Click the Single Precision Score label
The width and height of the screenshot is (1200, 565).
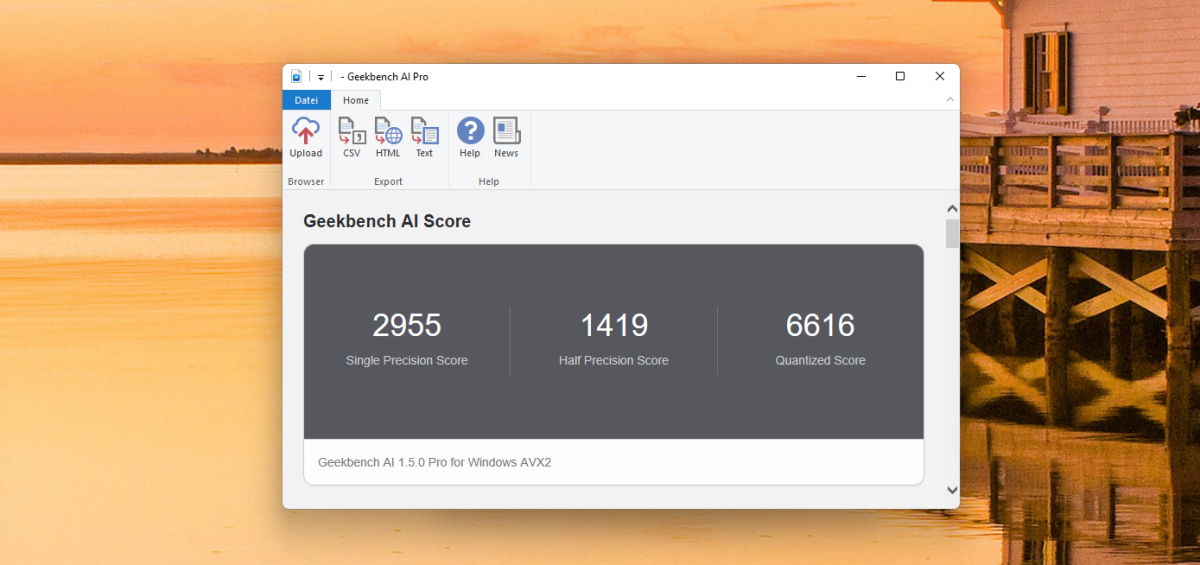click(407, 360)
